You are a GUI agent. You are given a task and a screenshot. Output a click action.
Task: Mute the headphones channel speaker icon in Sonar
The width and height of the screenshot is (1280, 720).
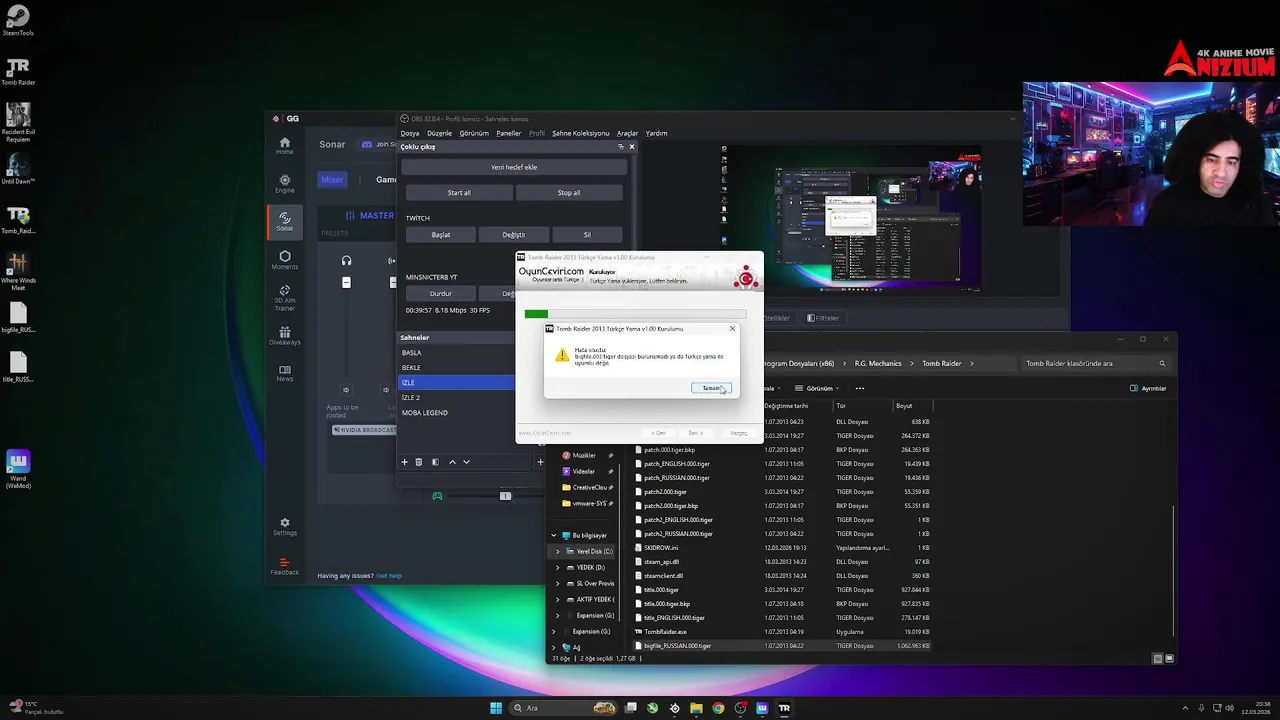tap(346, 390)
